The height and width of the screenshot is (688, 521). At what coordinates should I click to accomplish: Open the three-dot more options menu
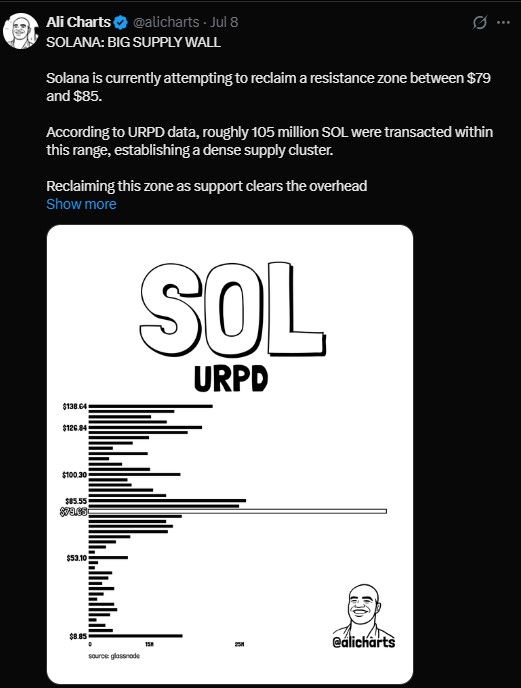[x=503, y=22]
